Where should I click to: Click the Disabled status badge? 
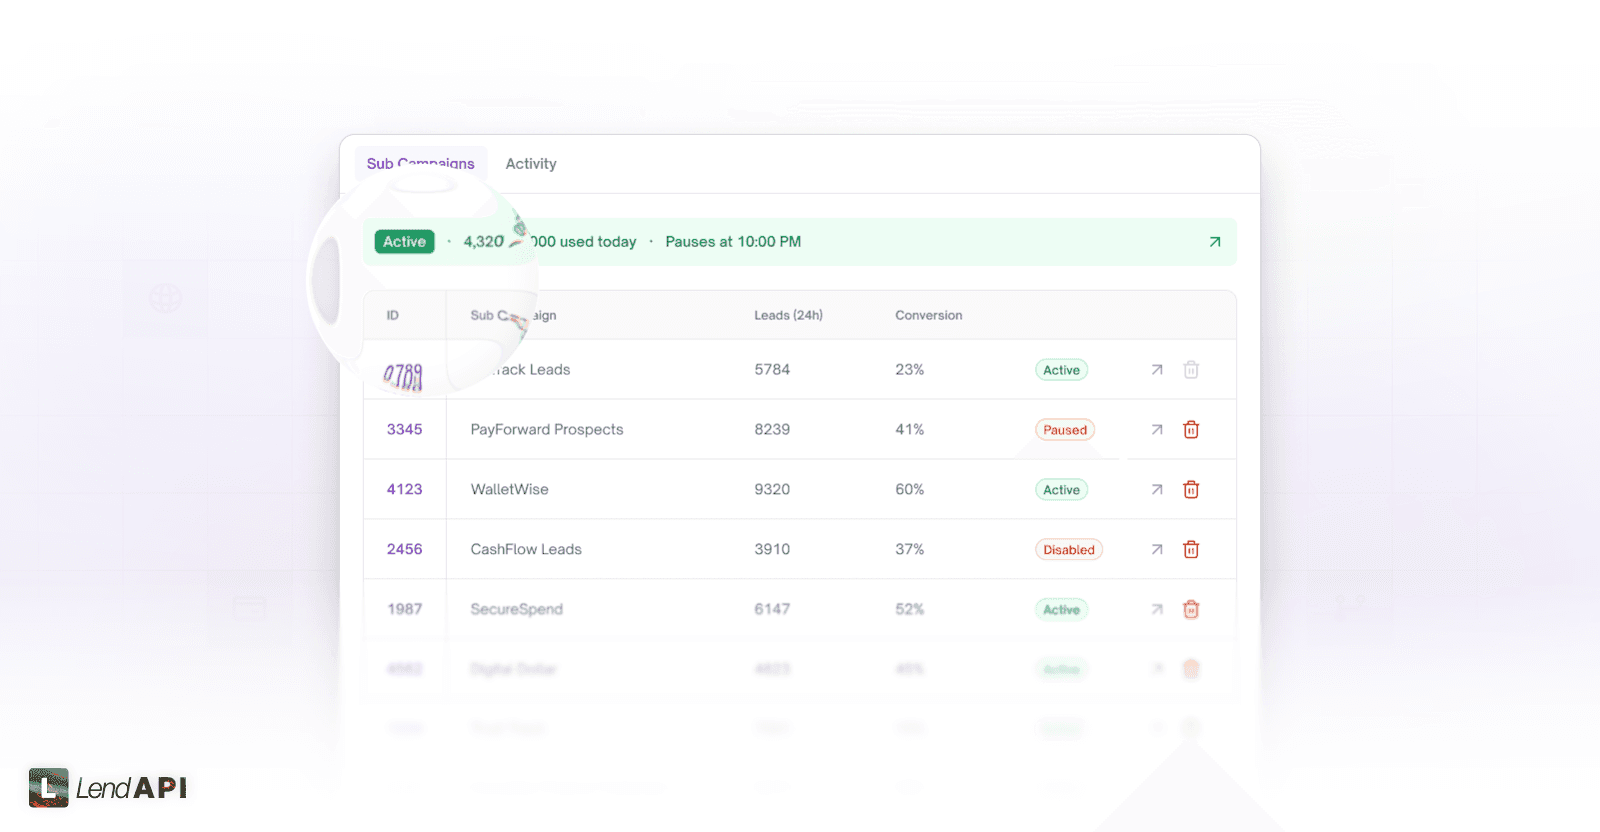click(1069, 550)
